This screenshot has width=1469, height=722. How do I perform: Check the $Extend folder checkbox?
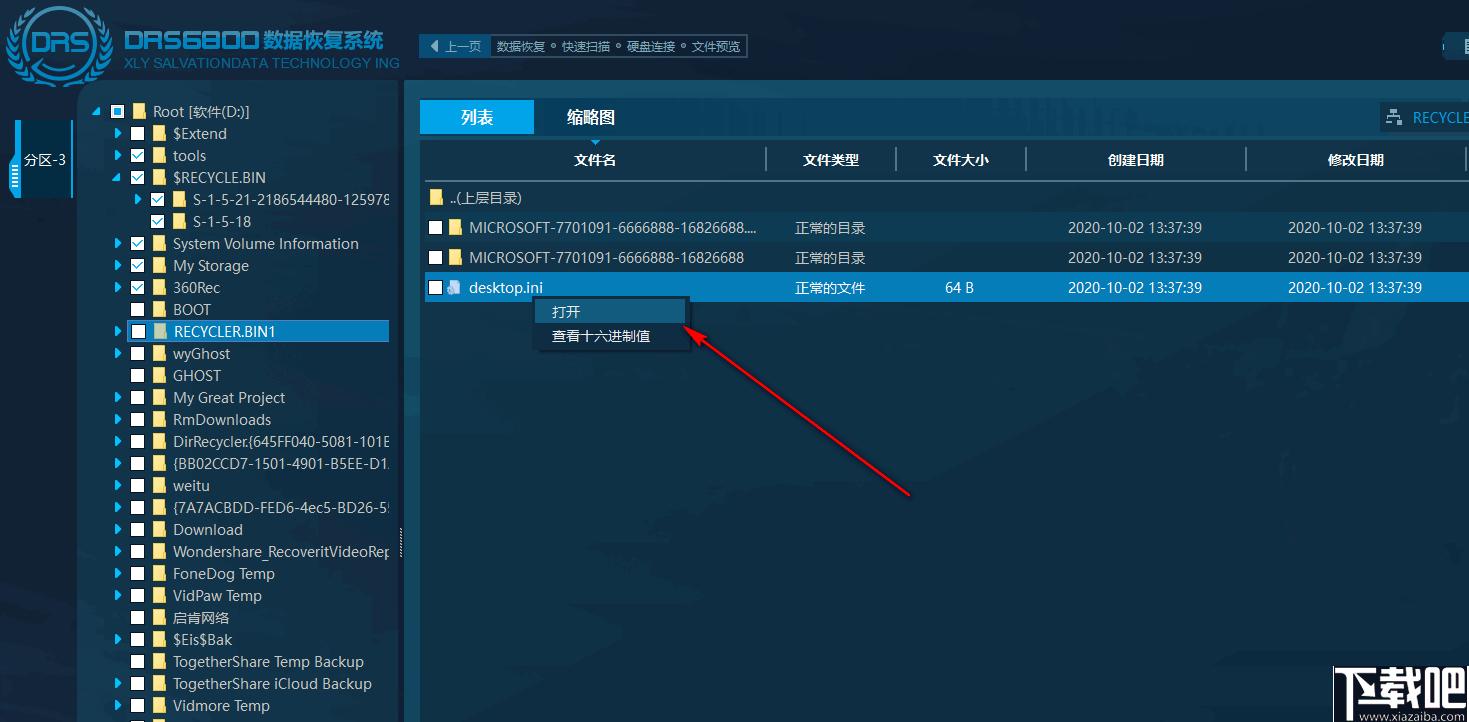138,134
